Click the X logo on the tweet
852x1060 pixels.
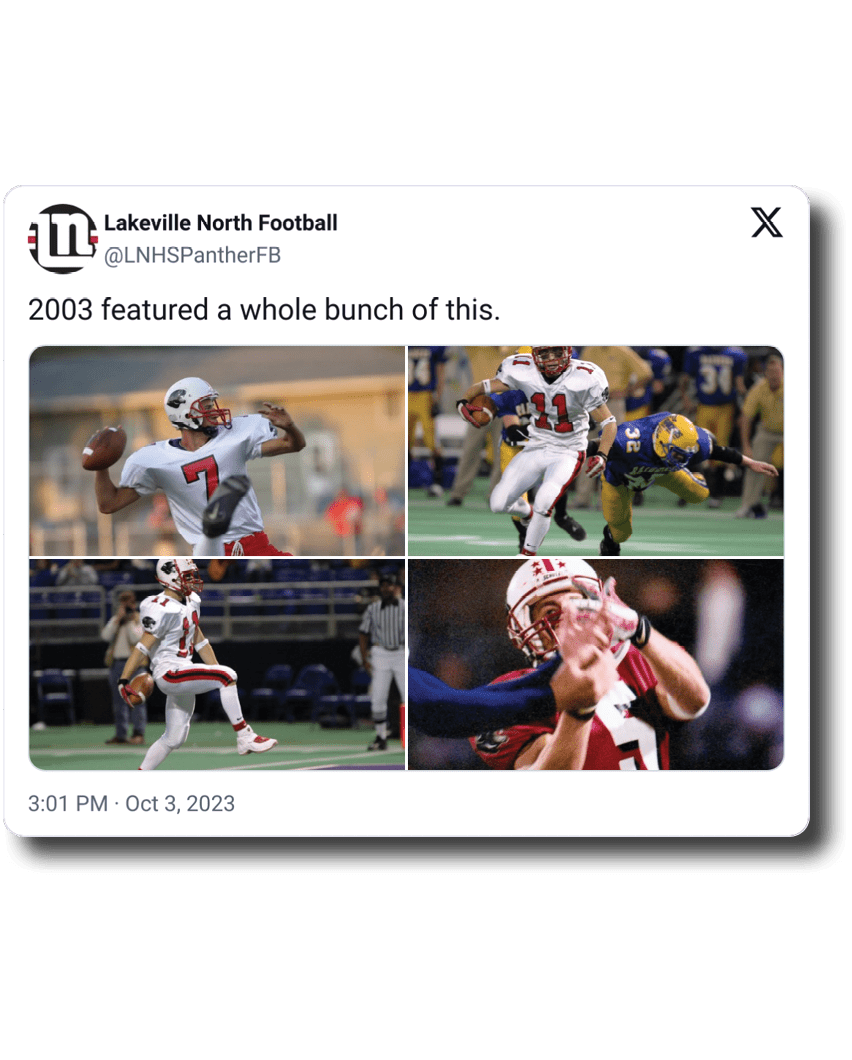[x=767, y=222]
